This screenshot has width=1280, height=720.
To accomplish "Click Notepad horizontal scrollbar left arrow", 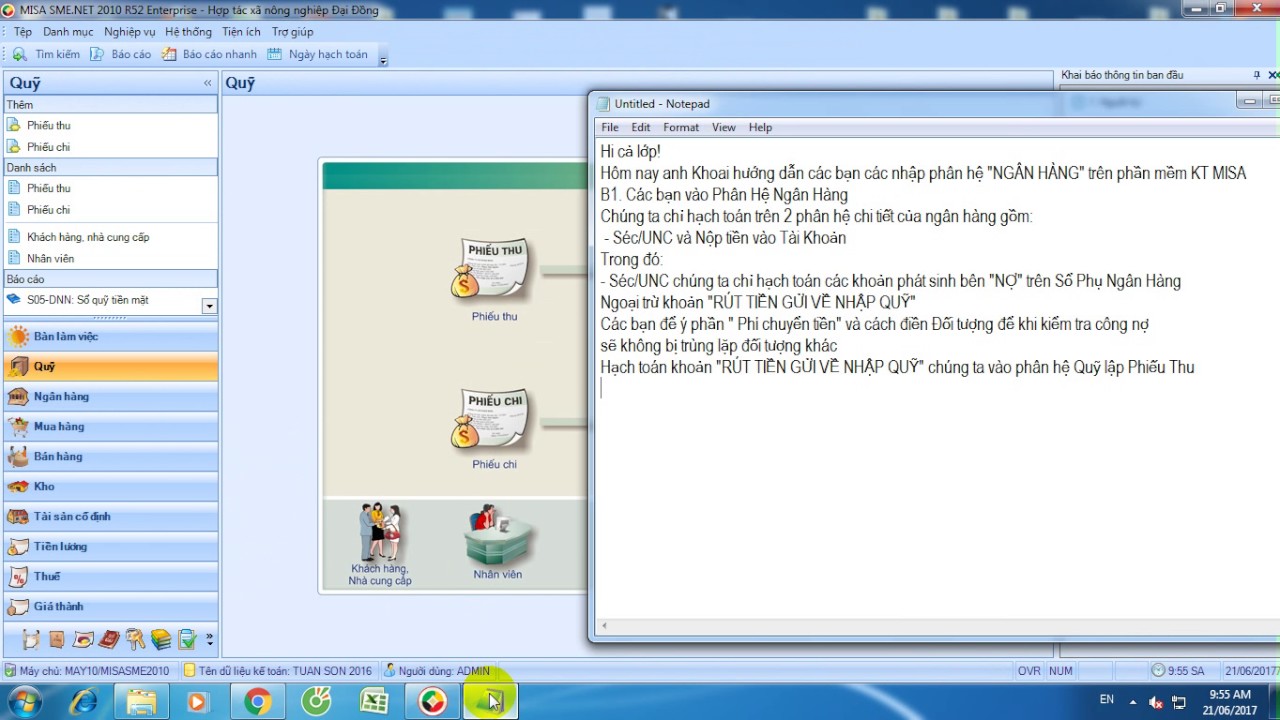I will tap(604, 627).
